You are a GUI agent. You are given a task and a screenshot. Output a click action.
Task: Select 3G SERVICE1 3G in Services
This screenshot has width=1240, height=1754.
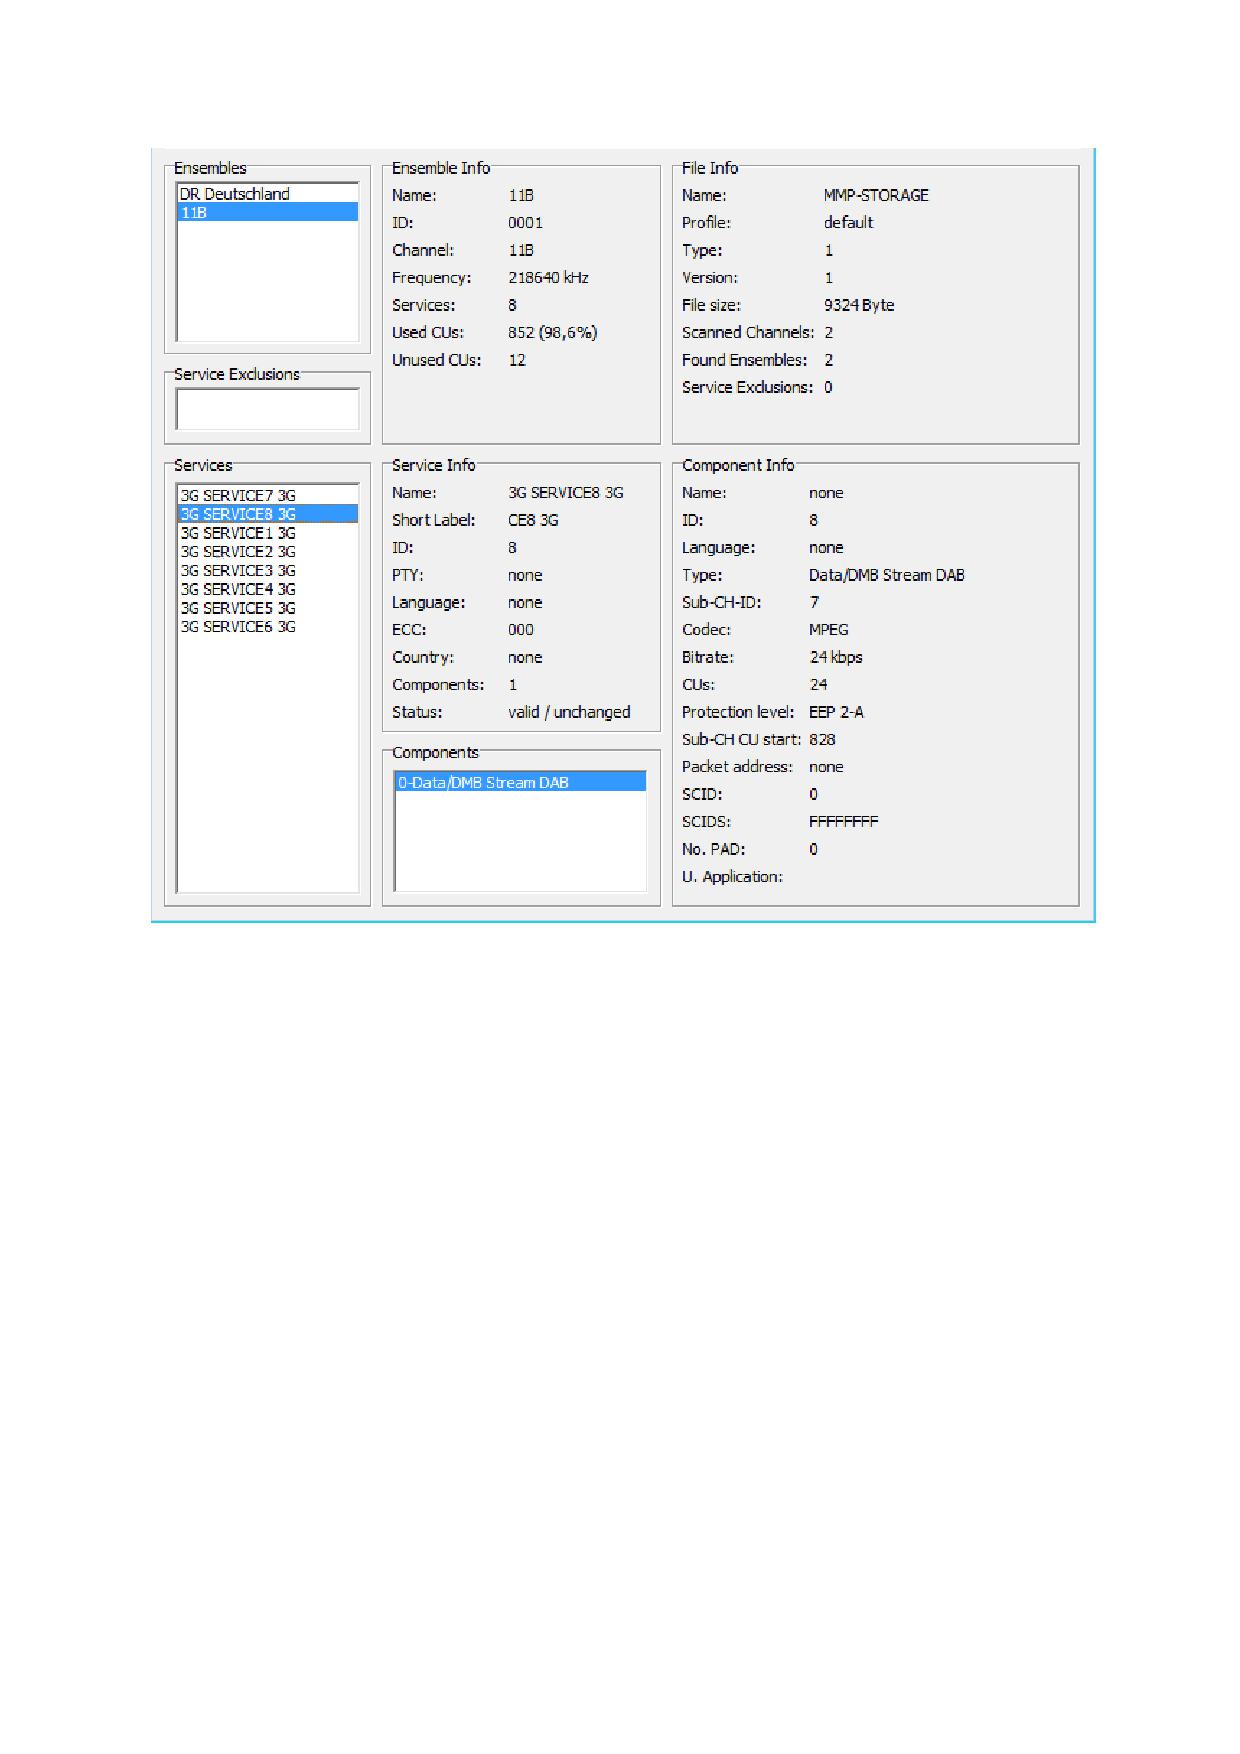[238, 533]
